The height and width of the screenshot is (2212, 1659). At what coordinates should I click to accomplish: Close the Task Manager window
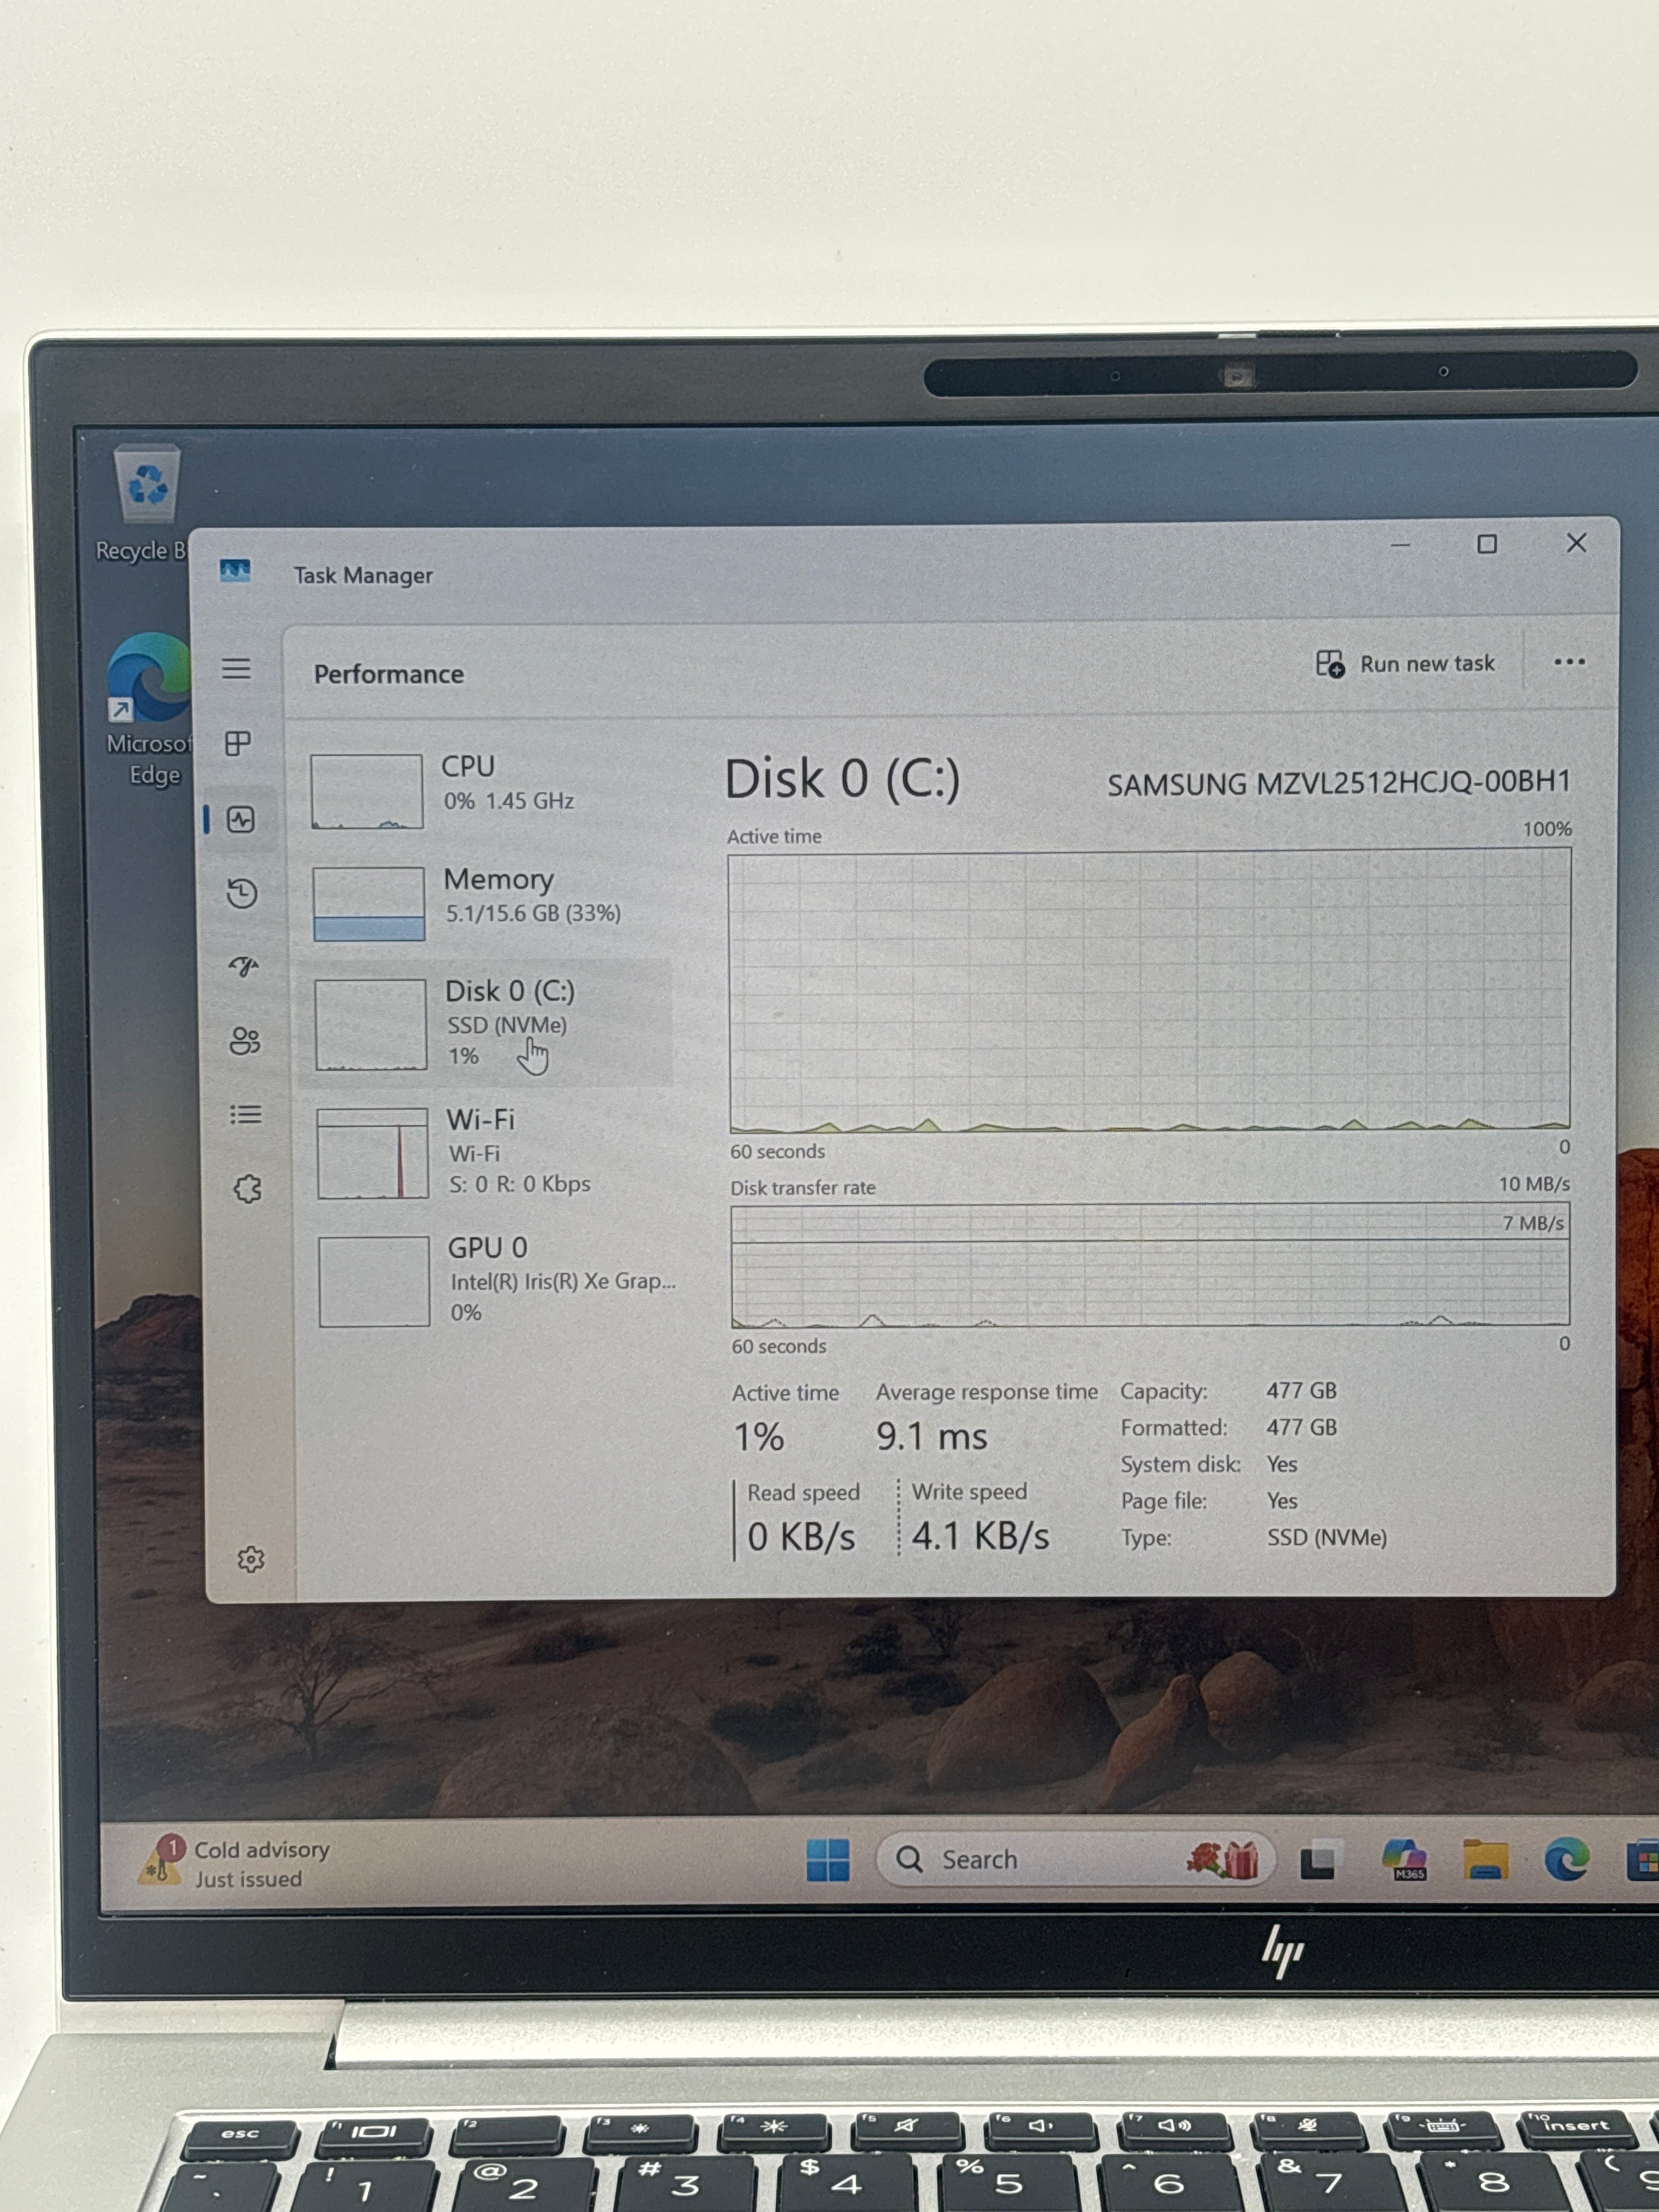[x=1576, y=543]
